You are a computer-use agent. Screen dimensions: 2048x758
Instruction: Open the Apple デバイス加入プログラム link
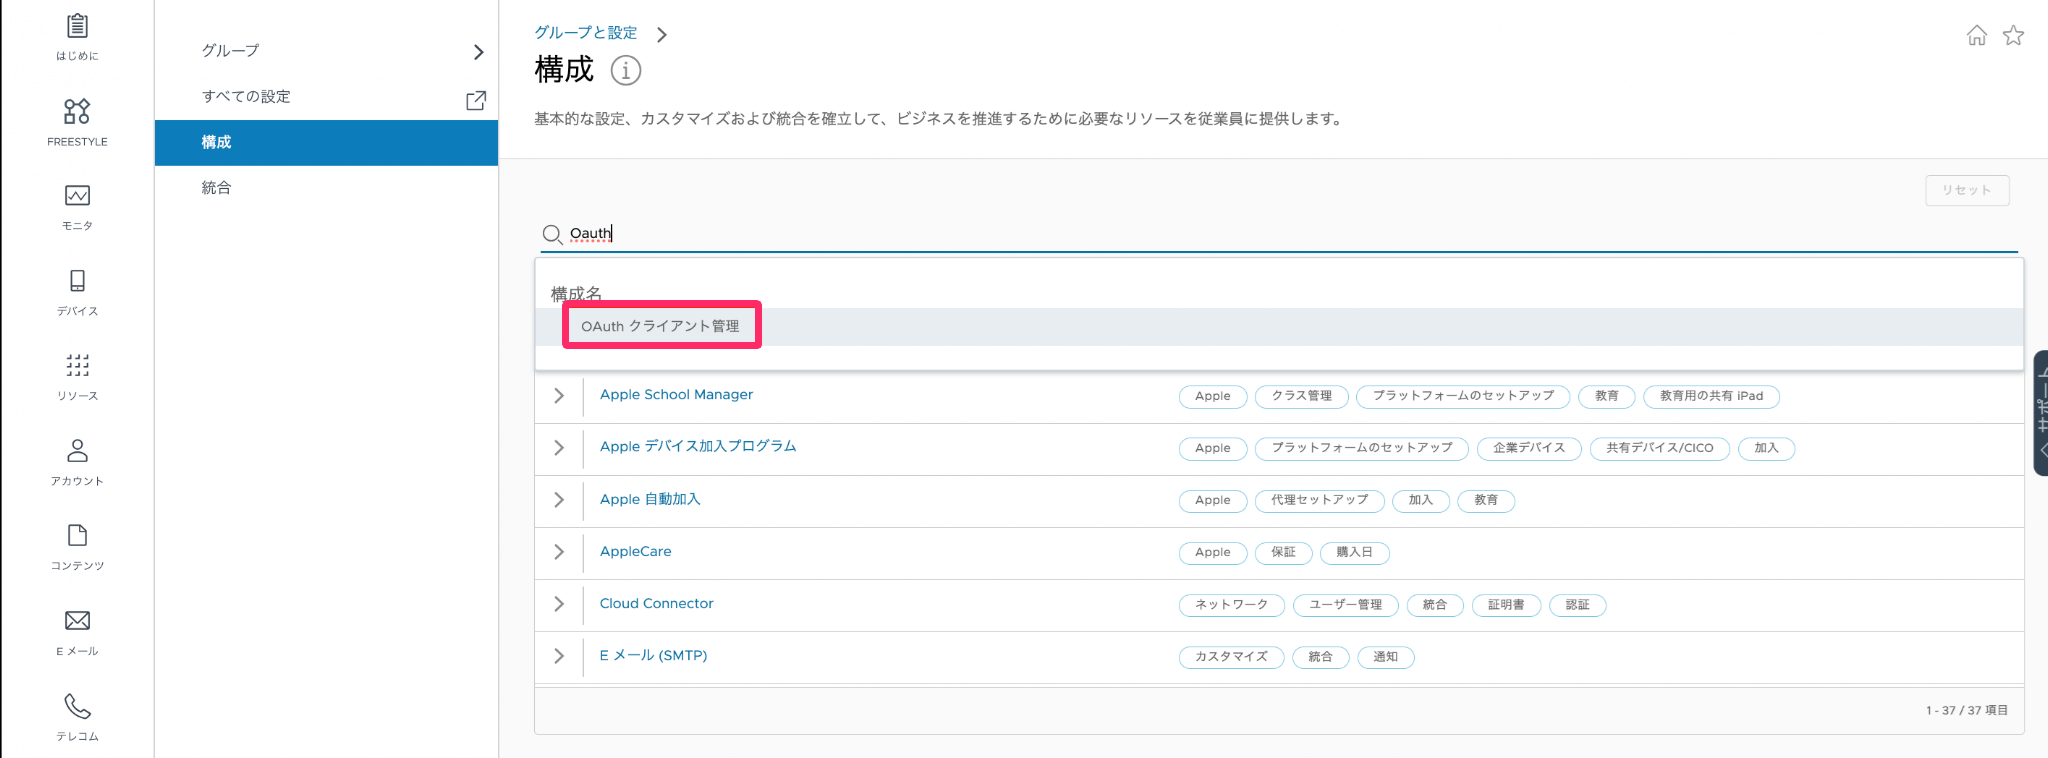(x=698, y=446)
